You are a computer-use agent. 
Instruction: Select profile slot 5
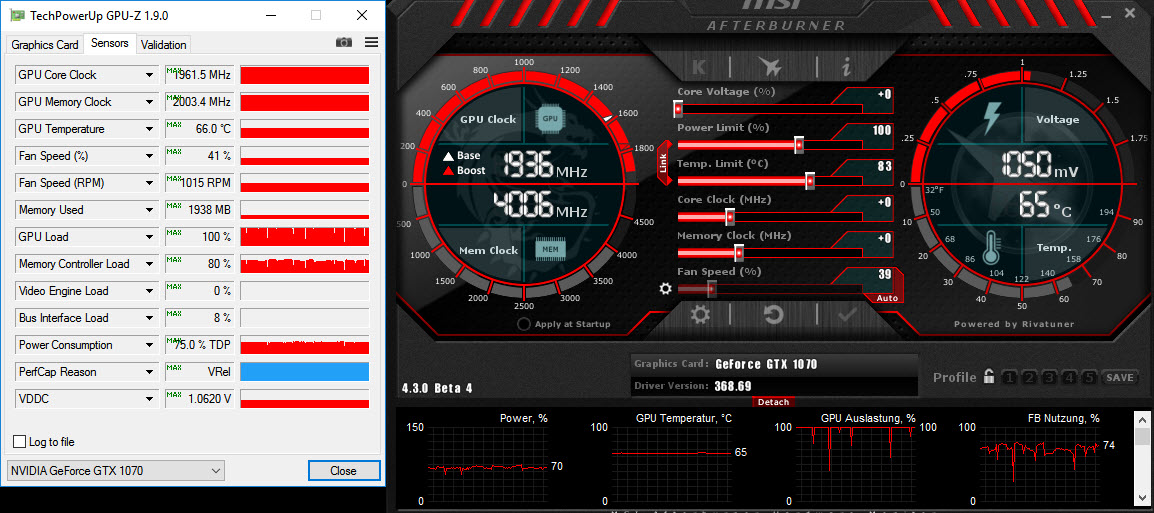[x=1089, y=378]
